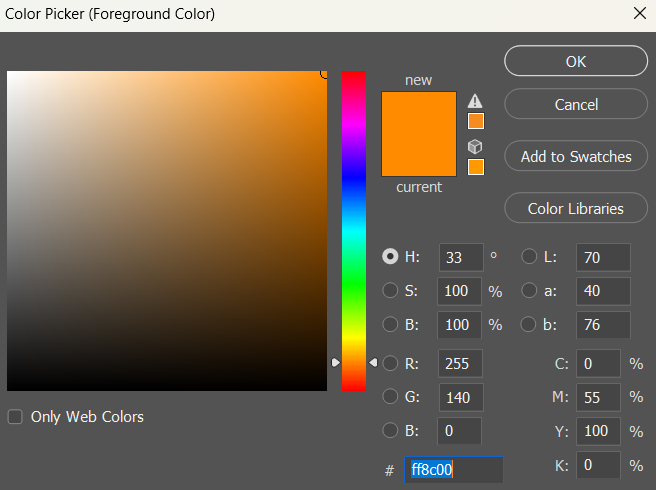Click the not web safe cube icon
The width and height of the screenshot is (656, 490).
tap(476, 146)
